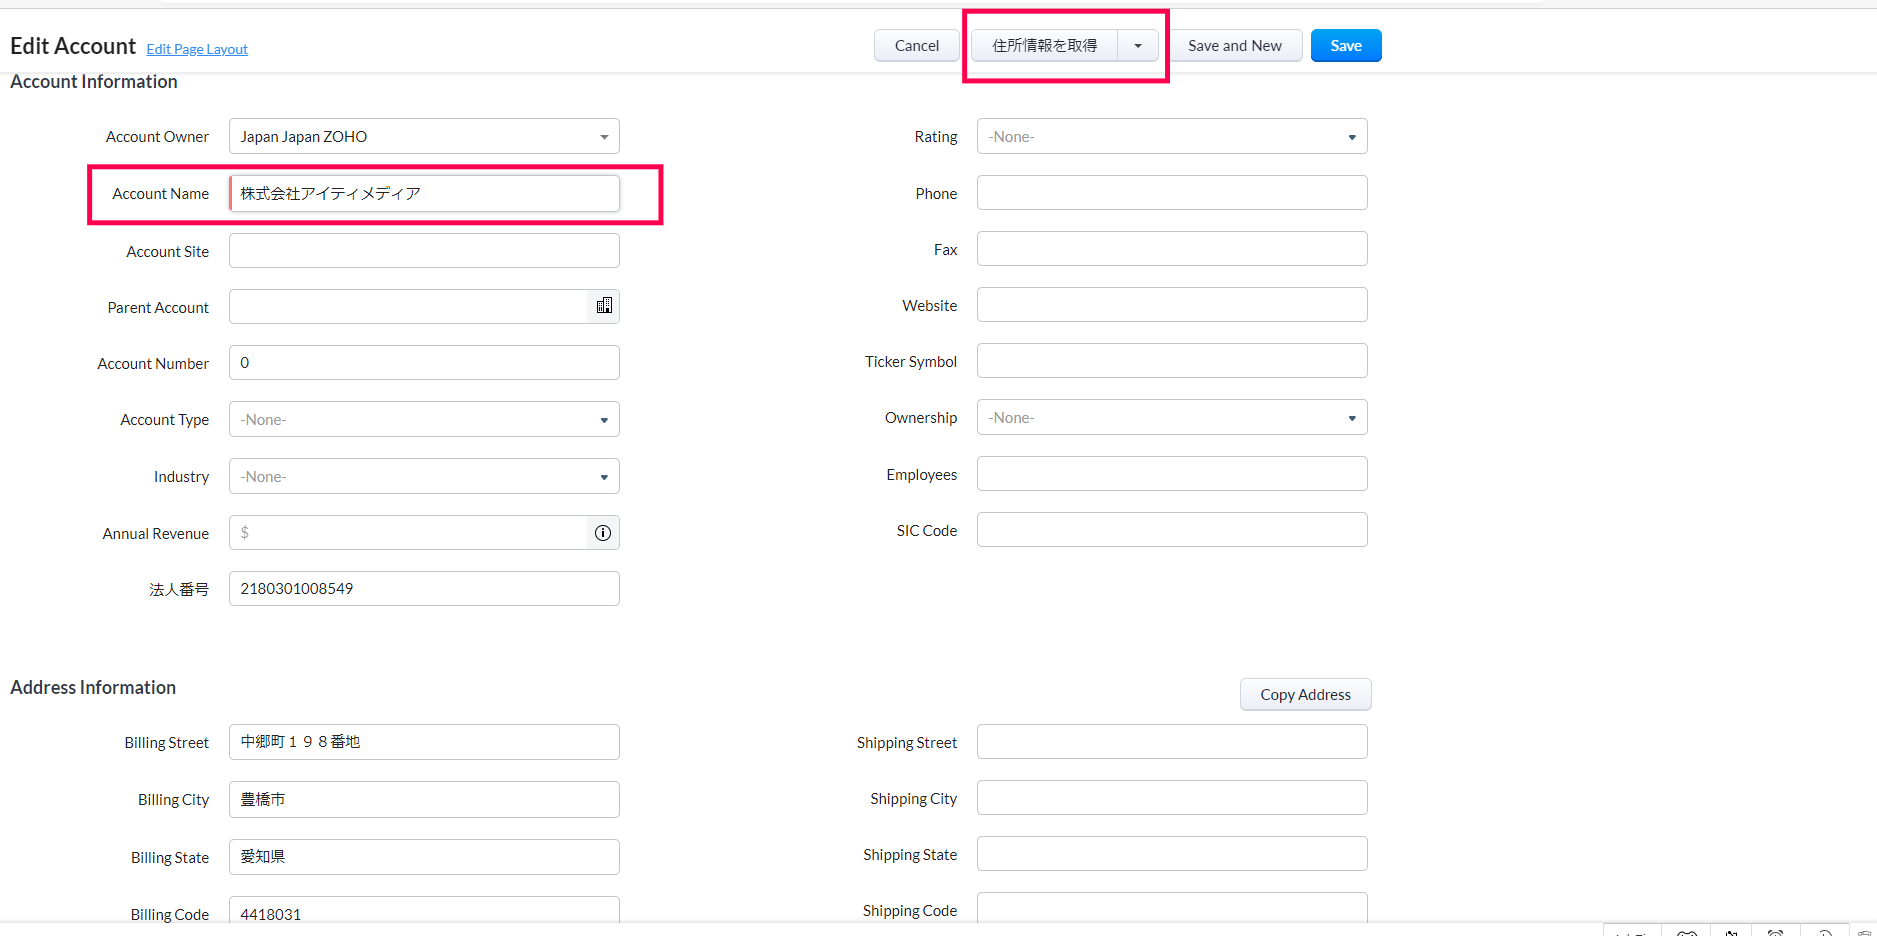Expand the Industry dropdown
Image resolution: width=1877 pixels, height=936 pixels.
pyautogui.click(x=424, y=477)
